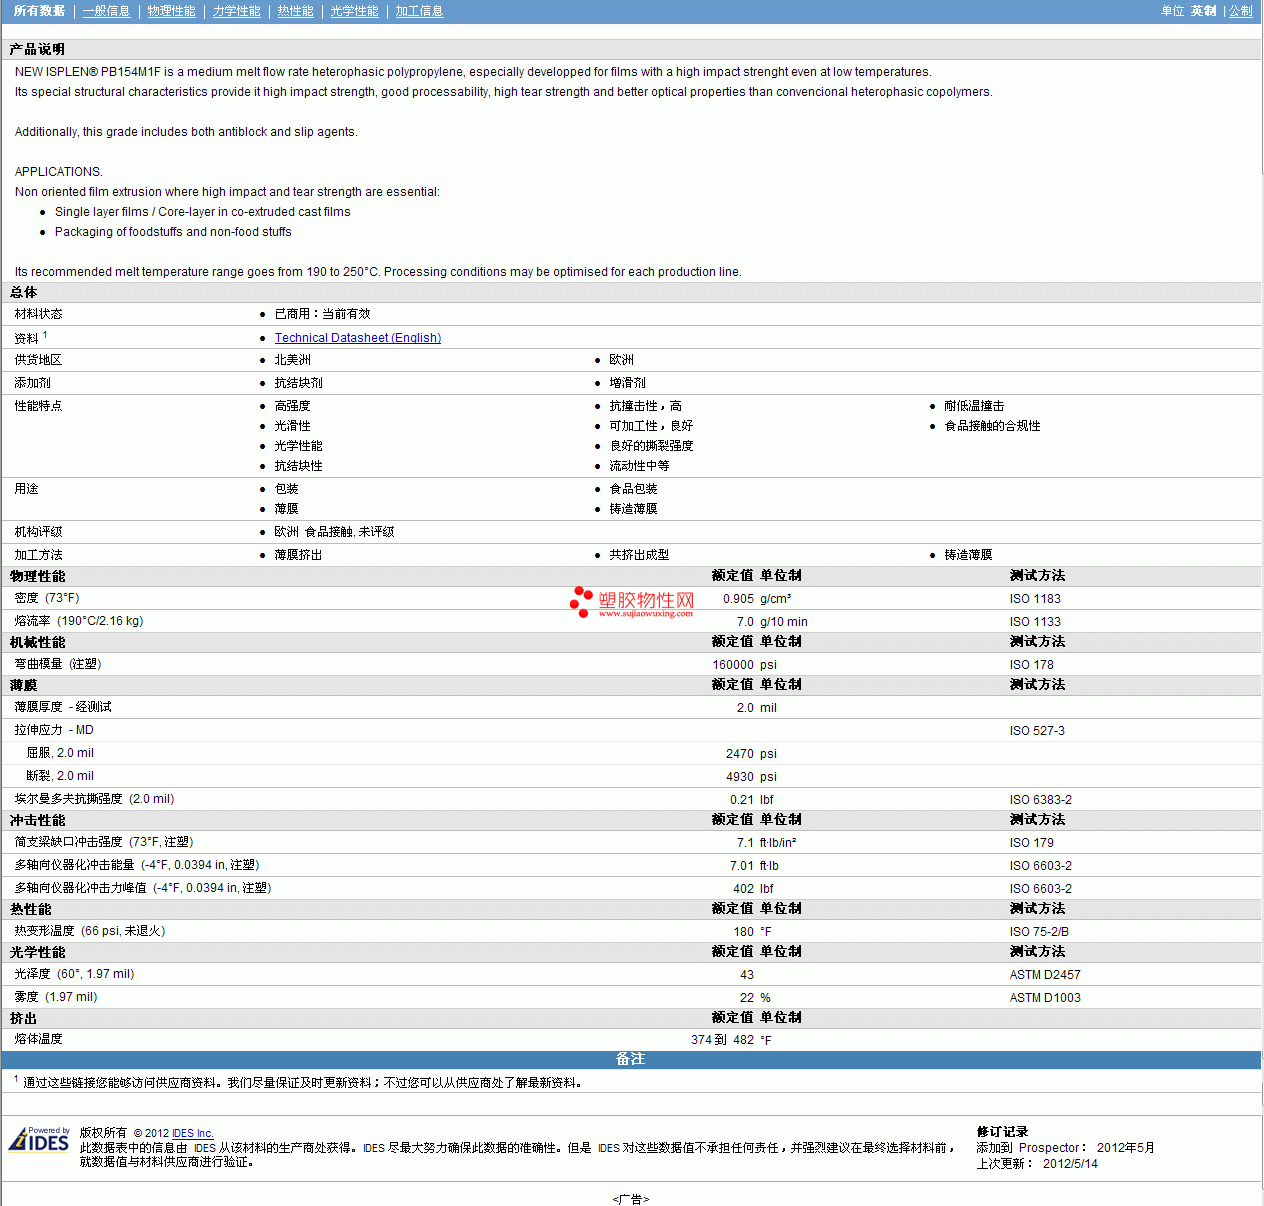
Task: Click the 总体 section header
Action: click(x=23, y=292)
